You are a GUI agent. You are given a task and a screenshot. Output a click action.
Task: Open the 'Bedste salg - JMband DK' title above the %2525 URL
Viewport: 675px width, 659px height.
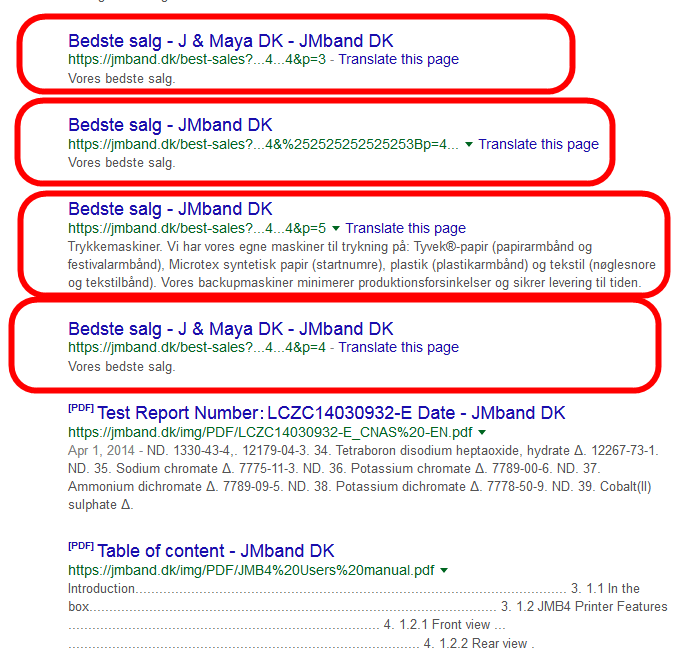point(170,125)
